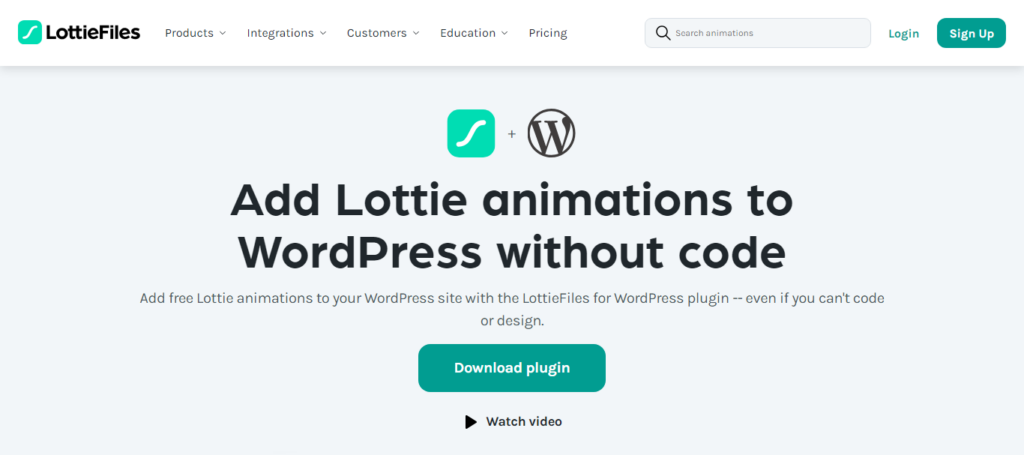1024x455 pixels.
Task: Open the Customers navigation item
Action: pos(376,33)
